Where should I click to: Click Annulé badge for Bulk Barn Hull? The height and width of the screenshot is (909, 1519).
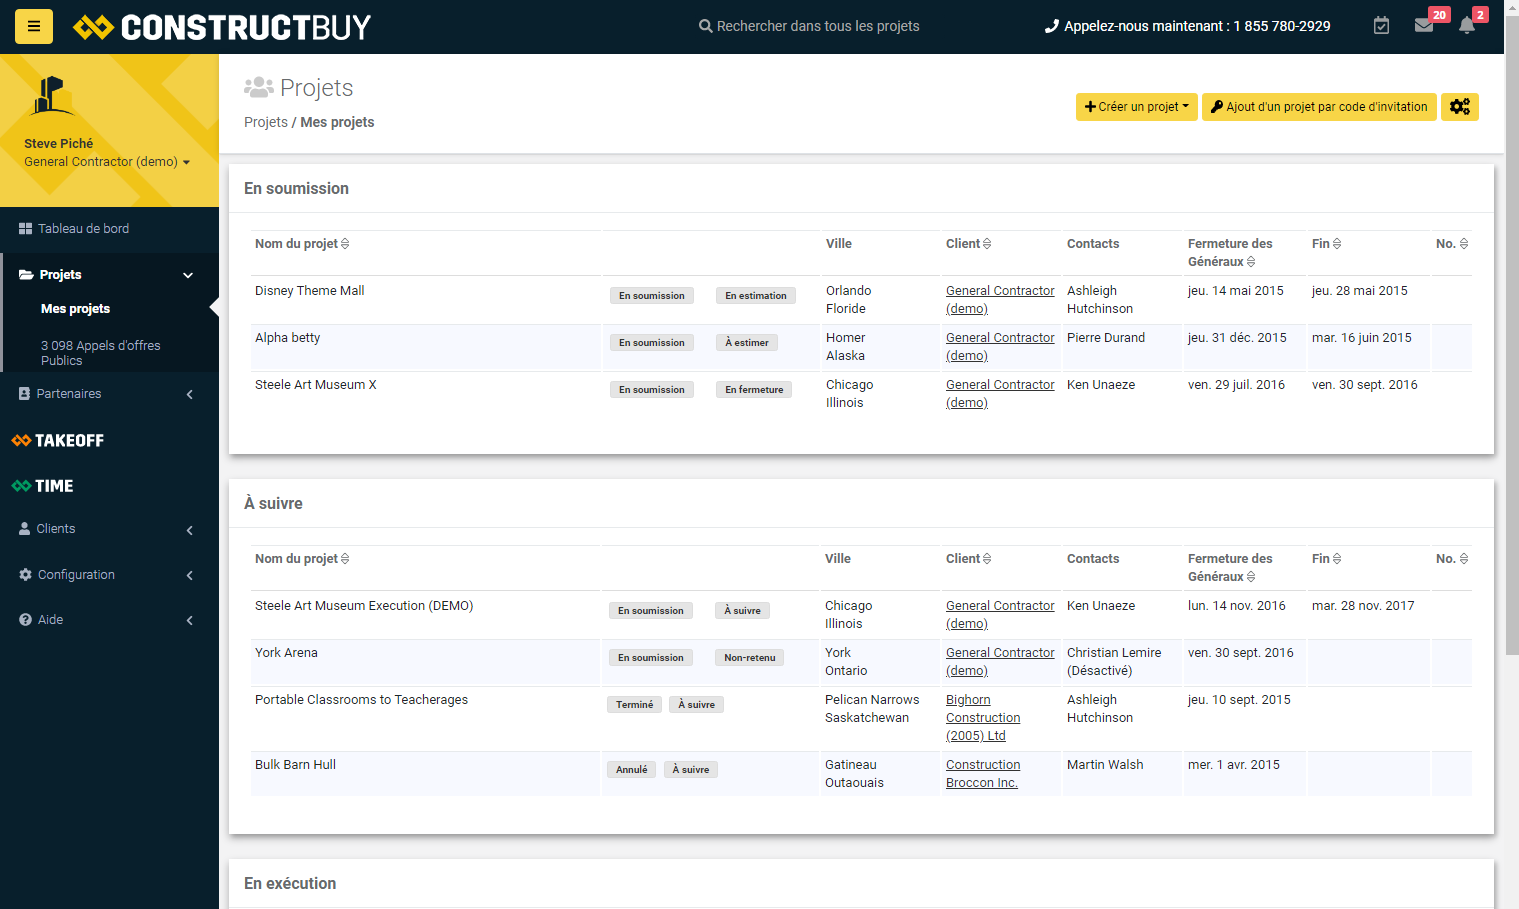[x=632, y=770]
